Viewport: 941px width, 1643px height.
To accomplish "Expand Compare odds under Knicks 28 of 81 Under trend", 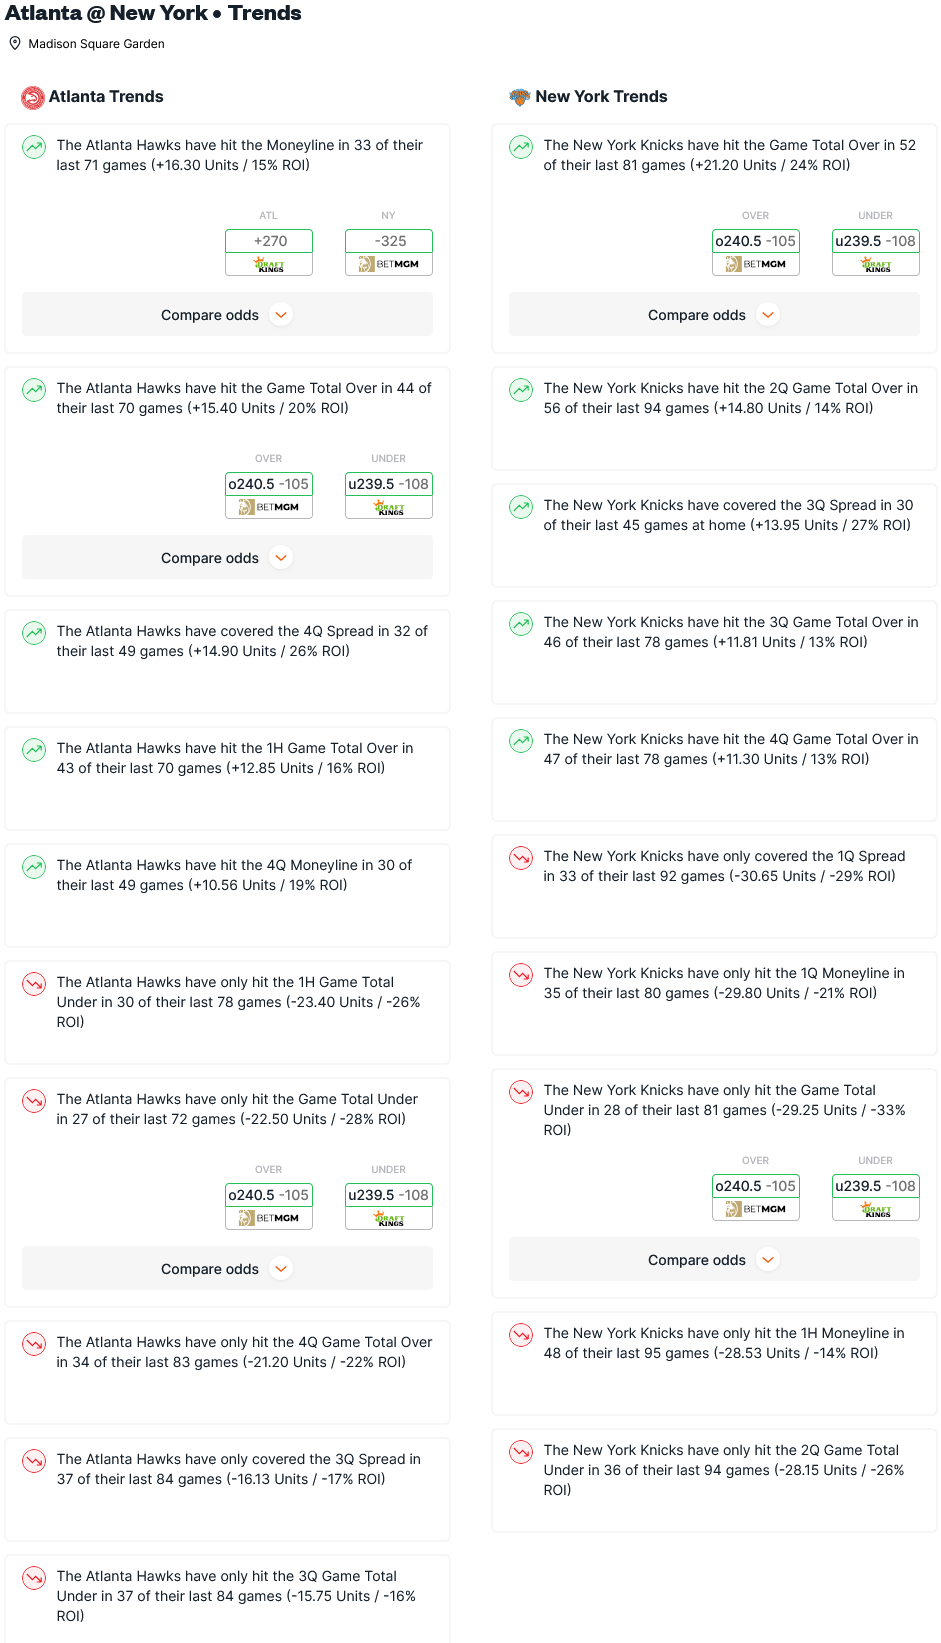I will pos(714,1260).
